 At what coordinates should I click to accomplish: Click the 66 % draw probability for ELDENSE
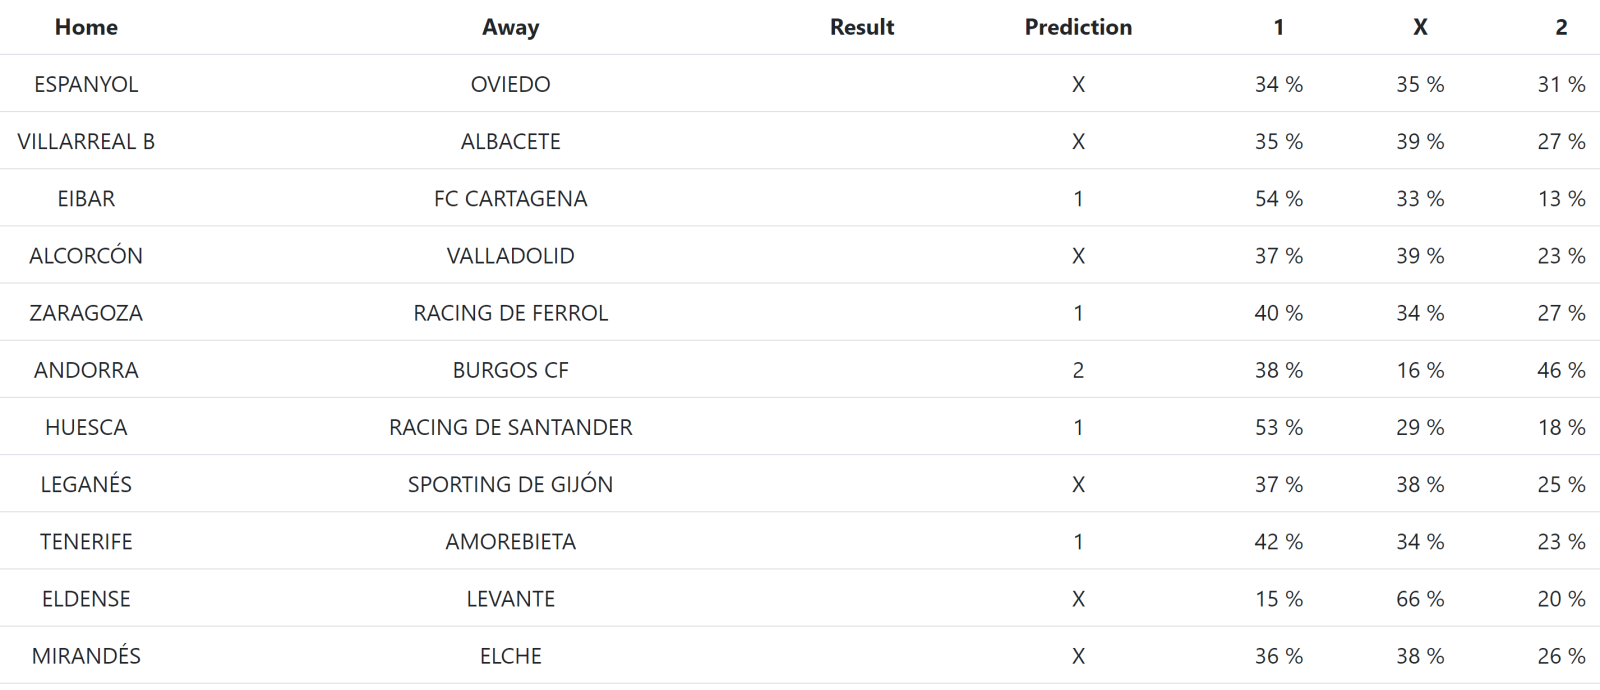1419,599
